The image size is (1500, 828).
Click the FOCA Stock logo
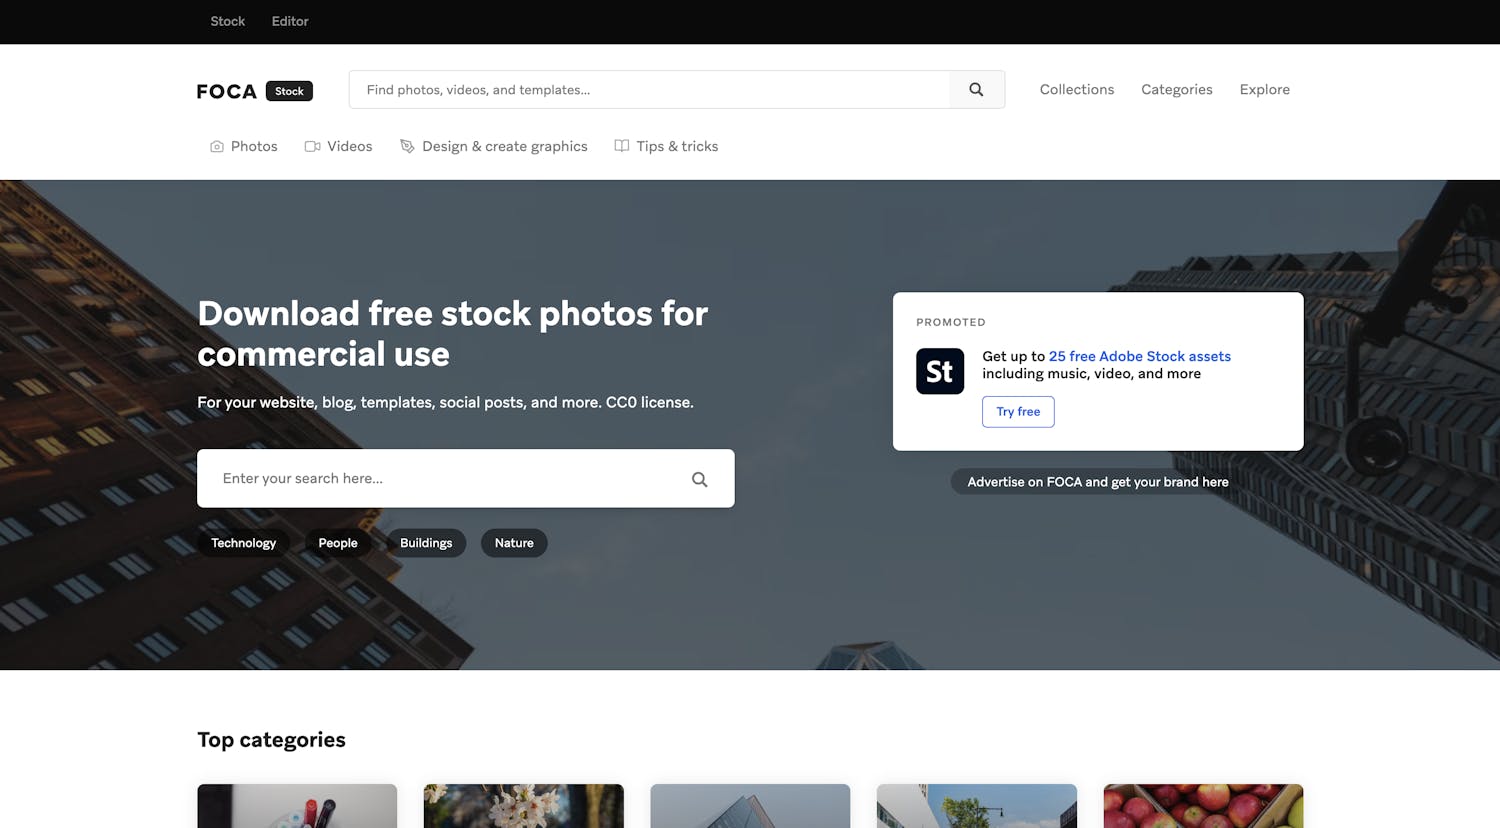[254, 91]
